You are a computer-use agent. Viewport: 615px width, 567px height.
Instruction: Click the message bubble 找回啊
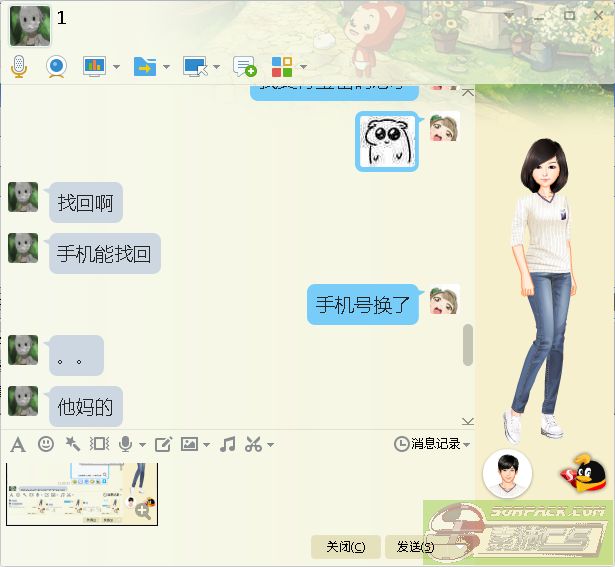point(86,202)
